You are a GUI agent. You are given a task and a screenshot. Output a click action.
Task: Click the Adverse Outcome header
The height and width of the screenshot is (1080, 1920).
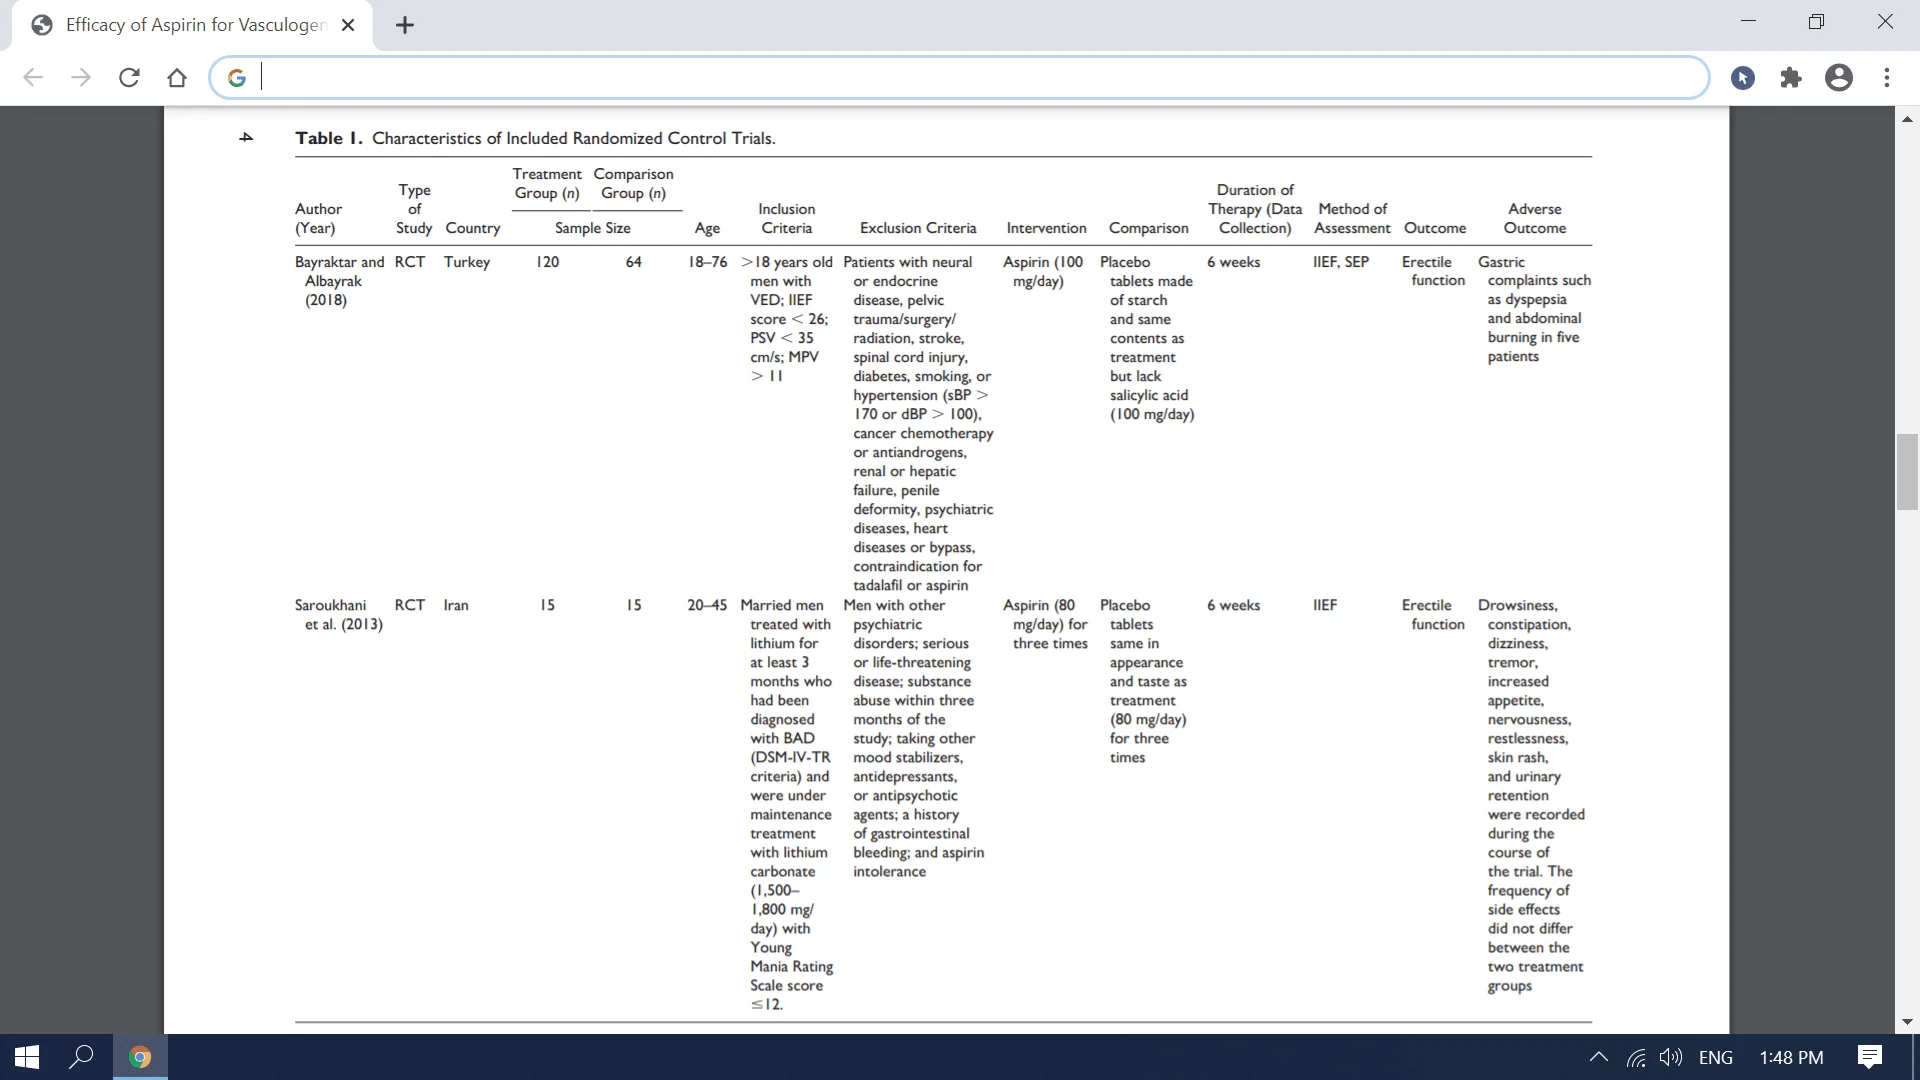click(1535, 218)
